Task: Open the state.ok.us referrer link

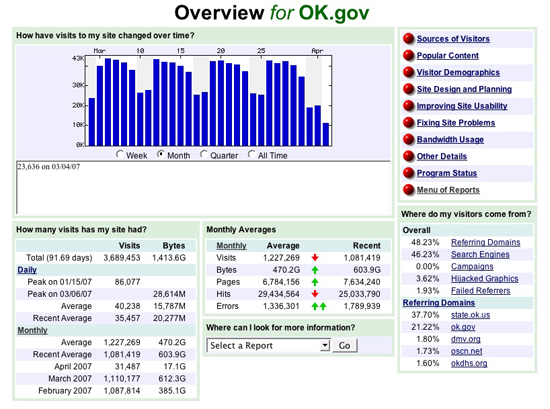Action: [x=470, y=315]
